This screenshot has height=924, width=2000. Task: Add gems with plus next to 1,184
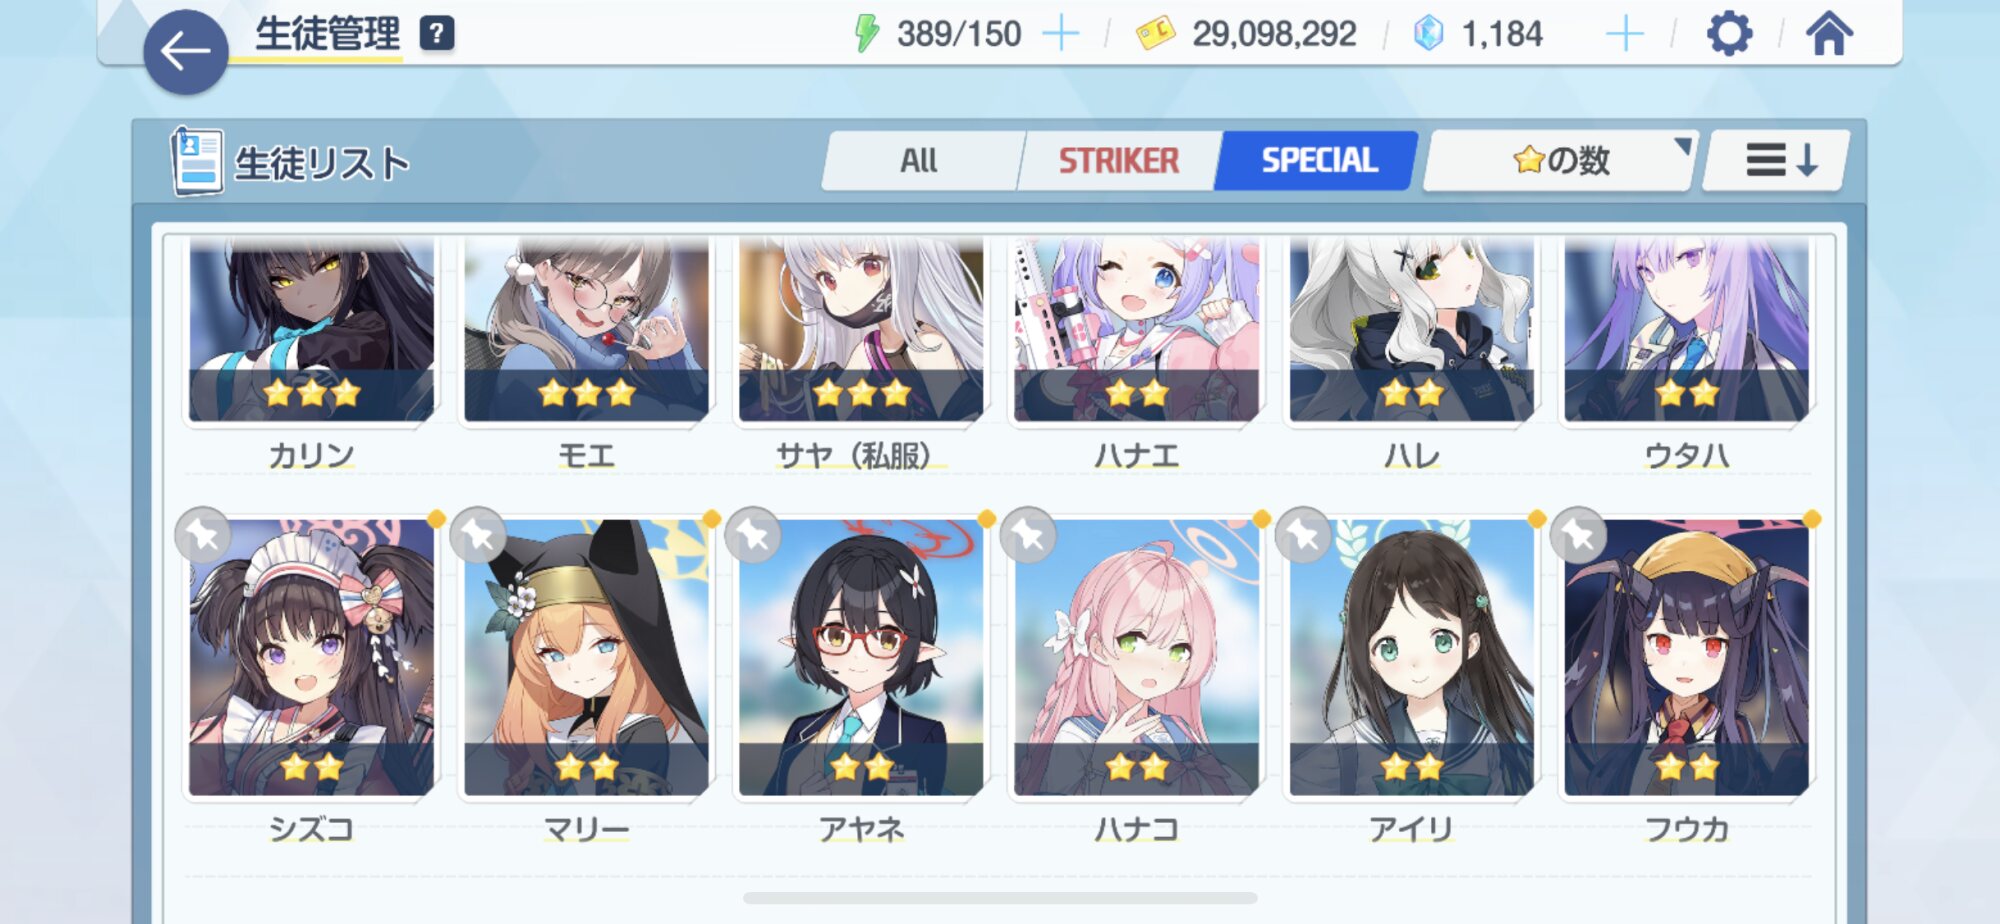[x=1625, y=34]
